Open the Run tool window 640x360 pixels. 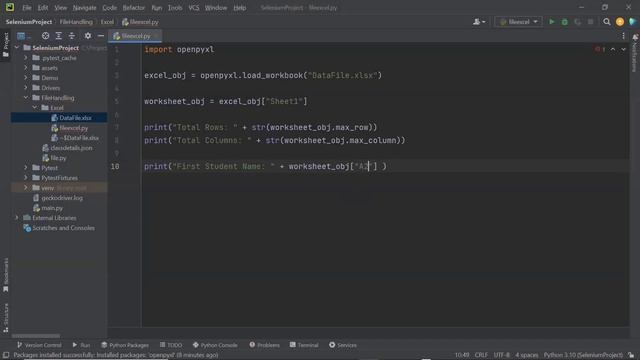pos(81,345)
